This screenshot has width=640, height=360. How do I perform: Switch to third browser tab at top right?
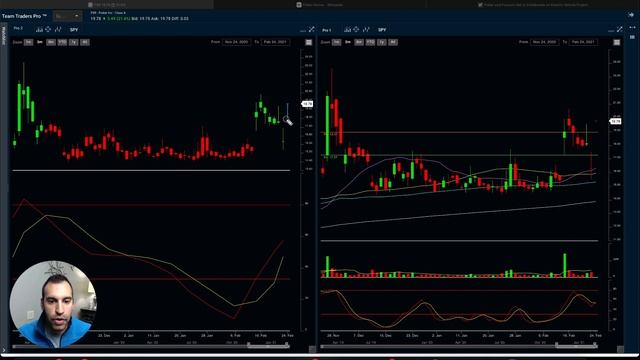(x=533, y=4)
